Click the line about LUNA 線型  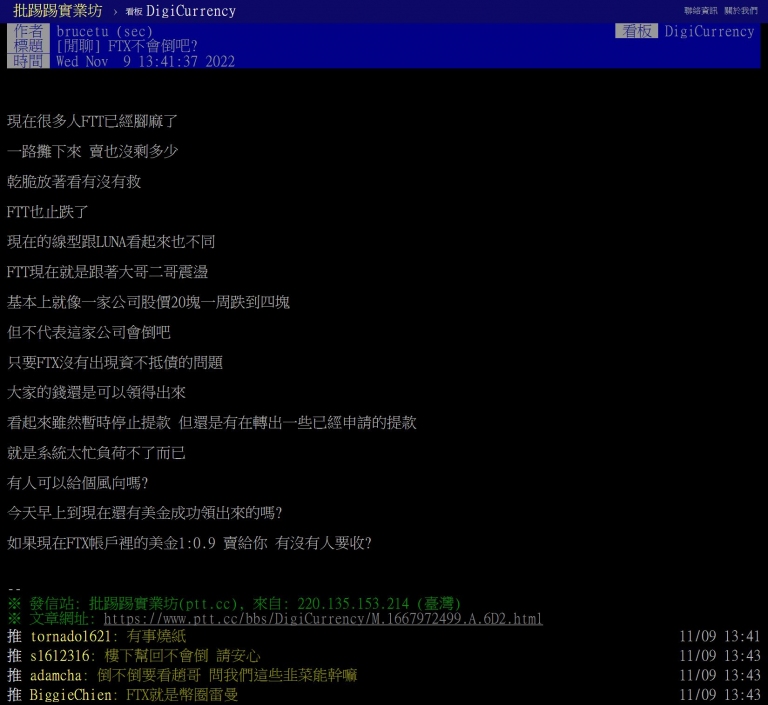(111, 242)
